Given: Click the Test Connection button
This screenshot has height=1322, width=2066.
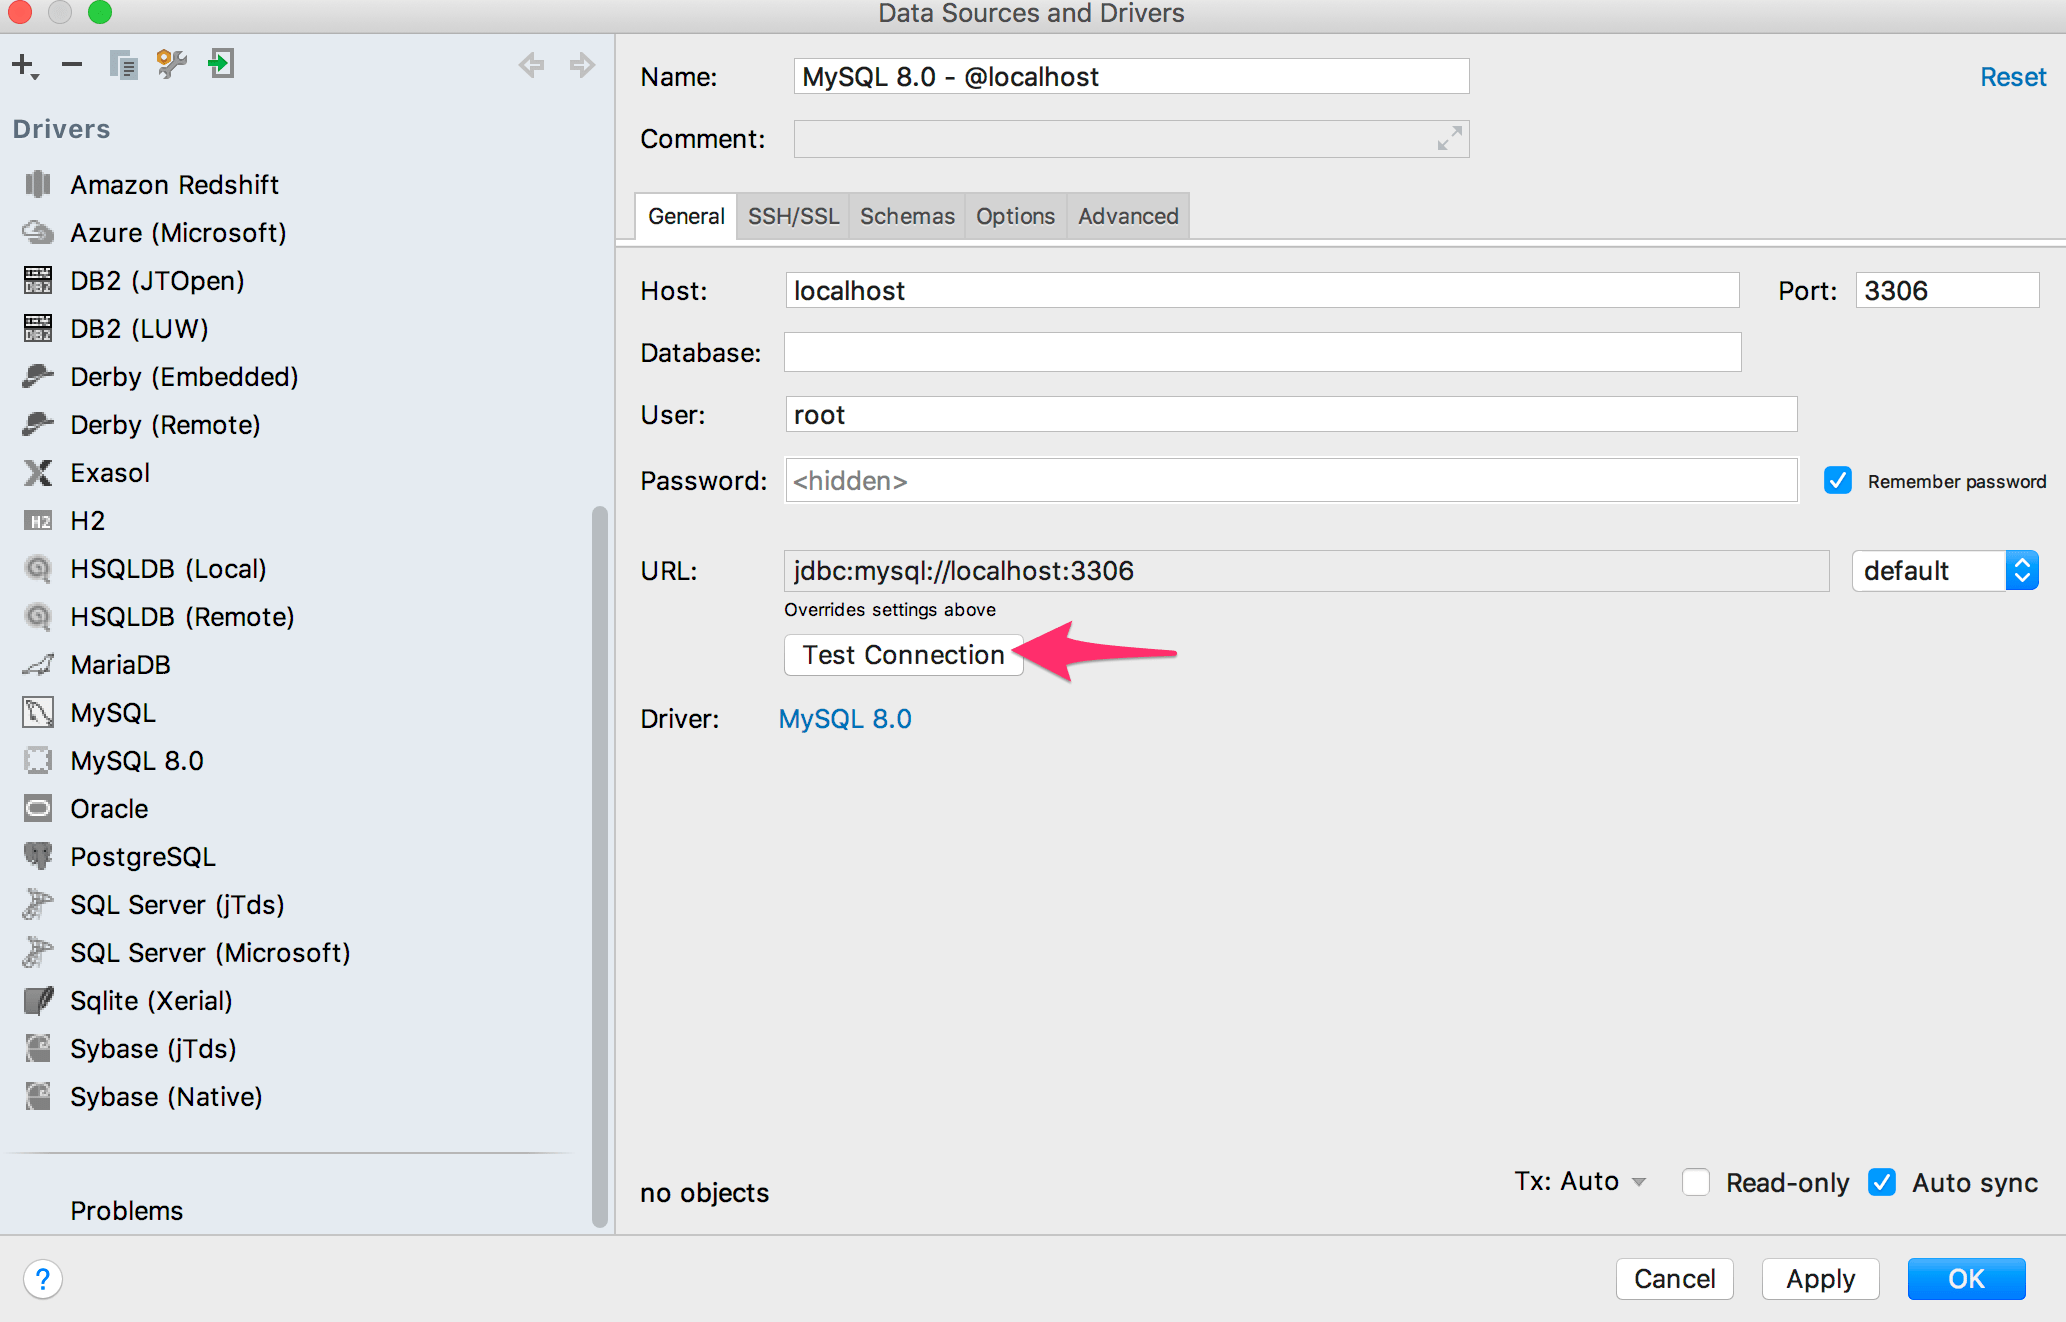Looking at the screenshot, I should point(903,655).
